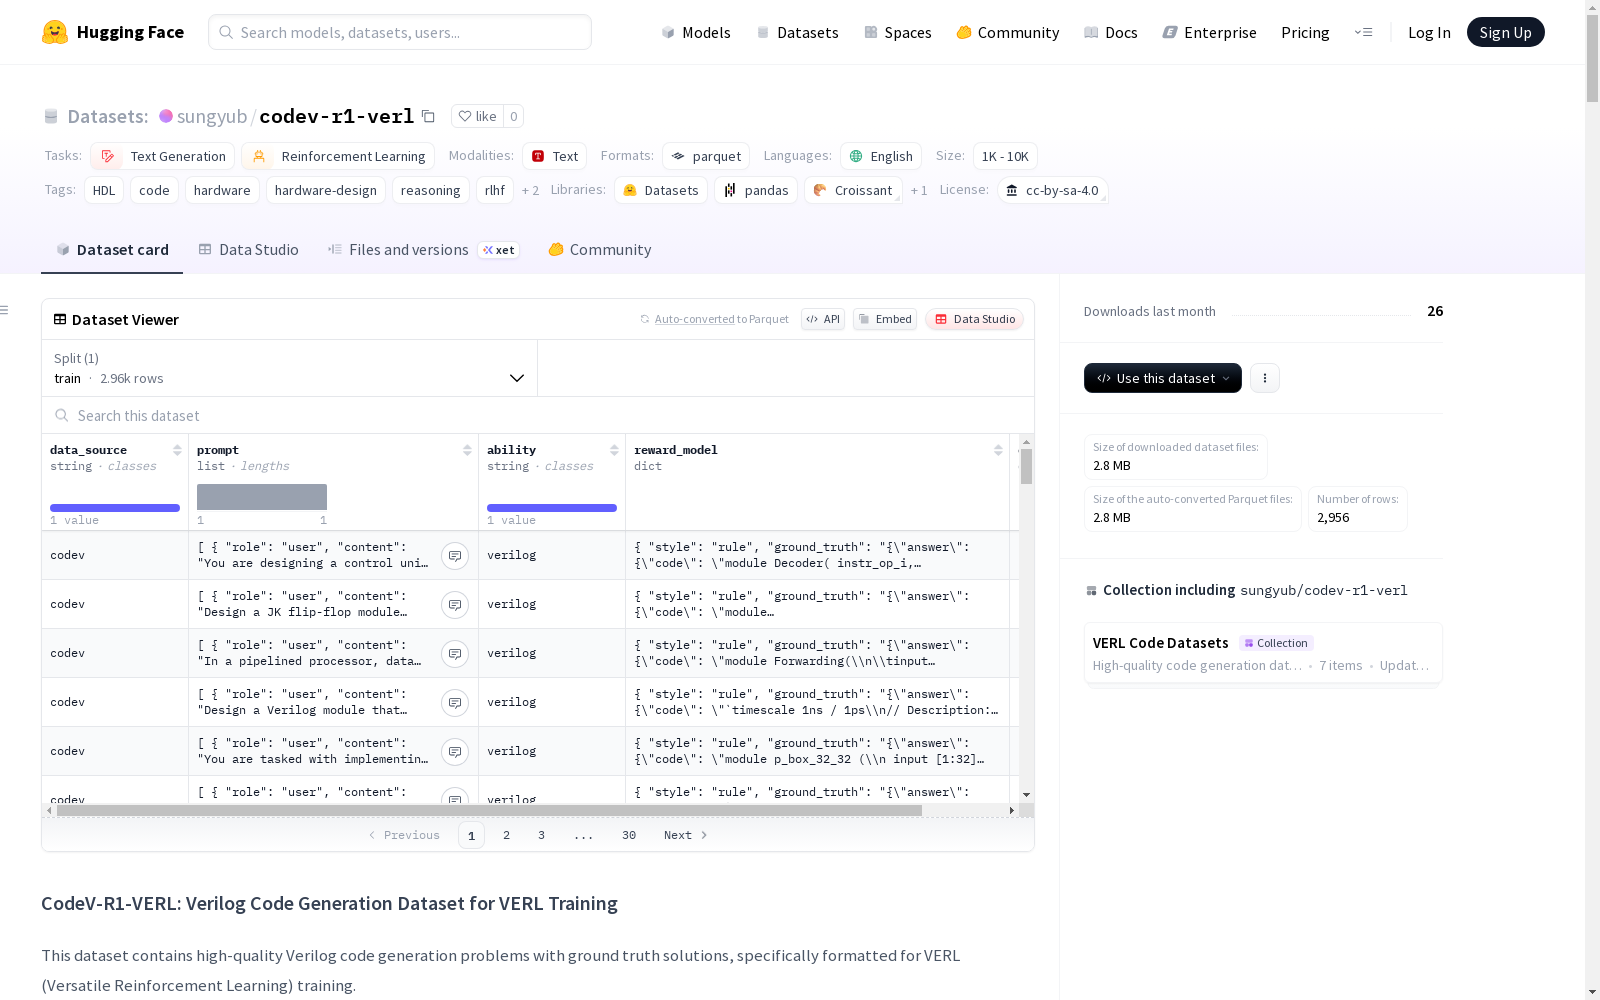Open Data Studio from the viewer header
This screenshot has width=1600, height=1000.
975,319
